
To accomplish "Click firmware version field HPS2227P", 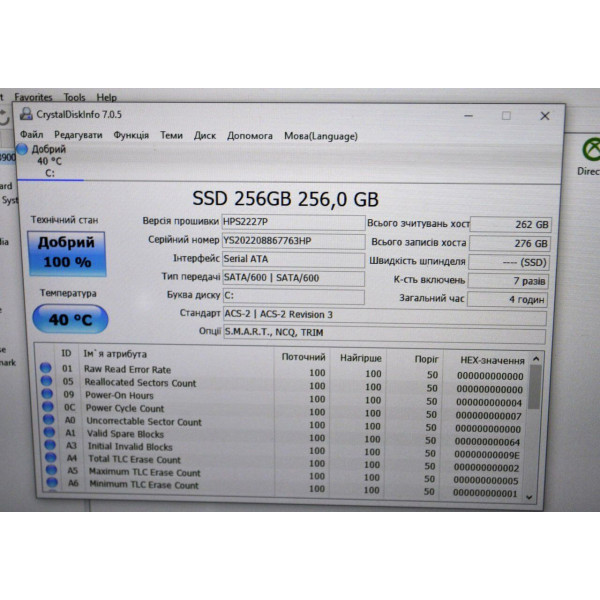I will point(293,222).
